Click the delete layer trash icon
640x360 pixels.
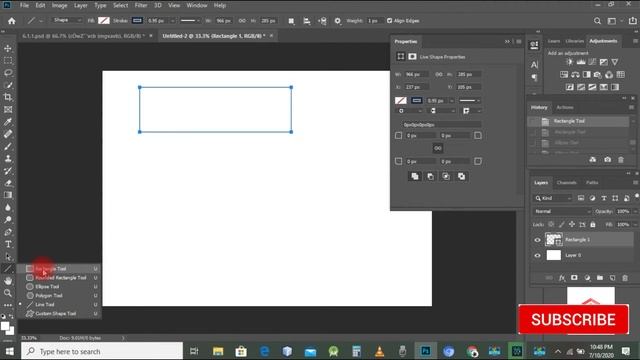pyautogui.click(x=625, y=278)
